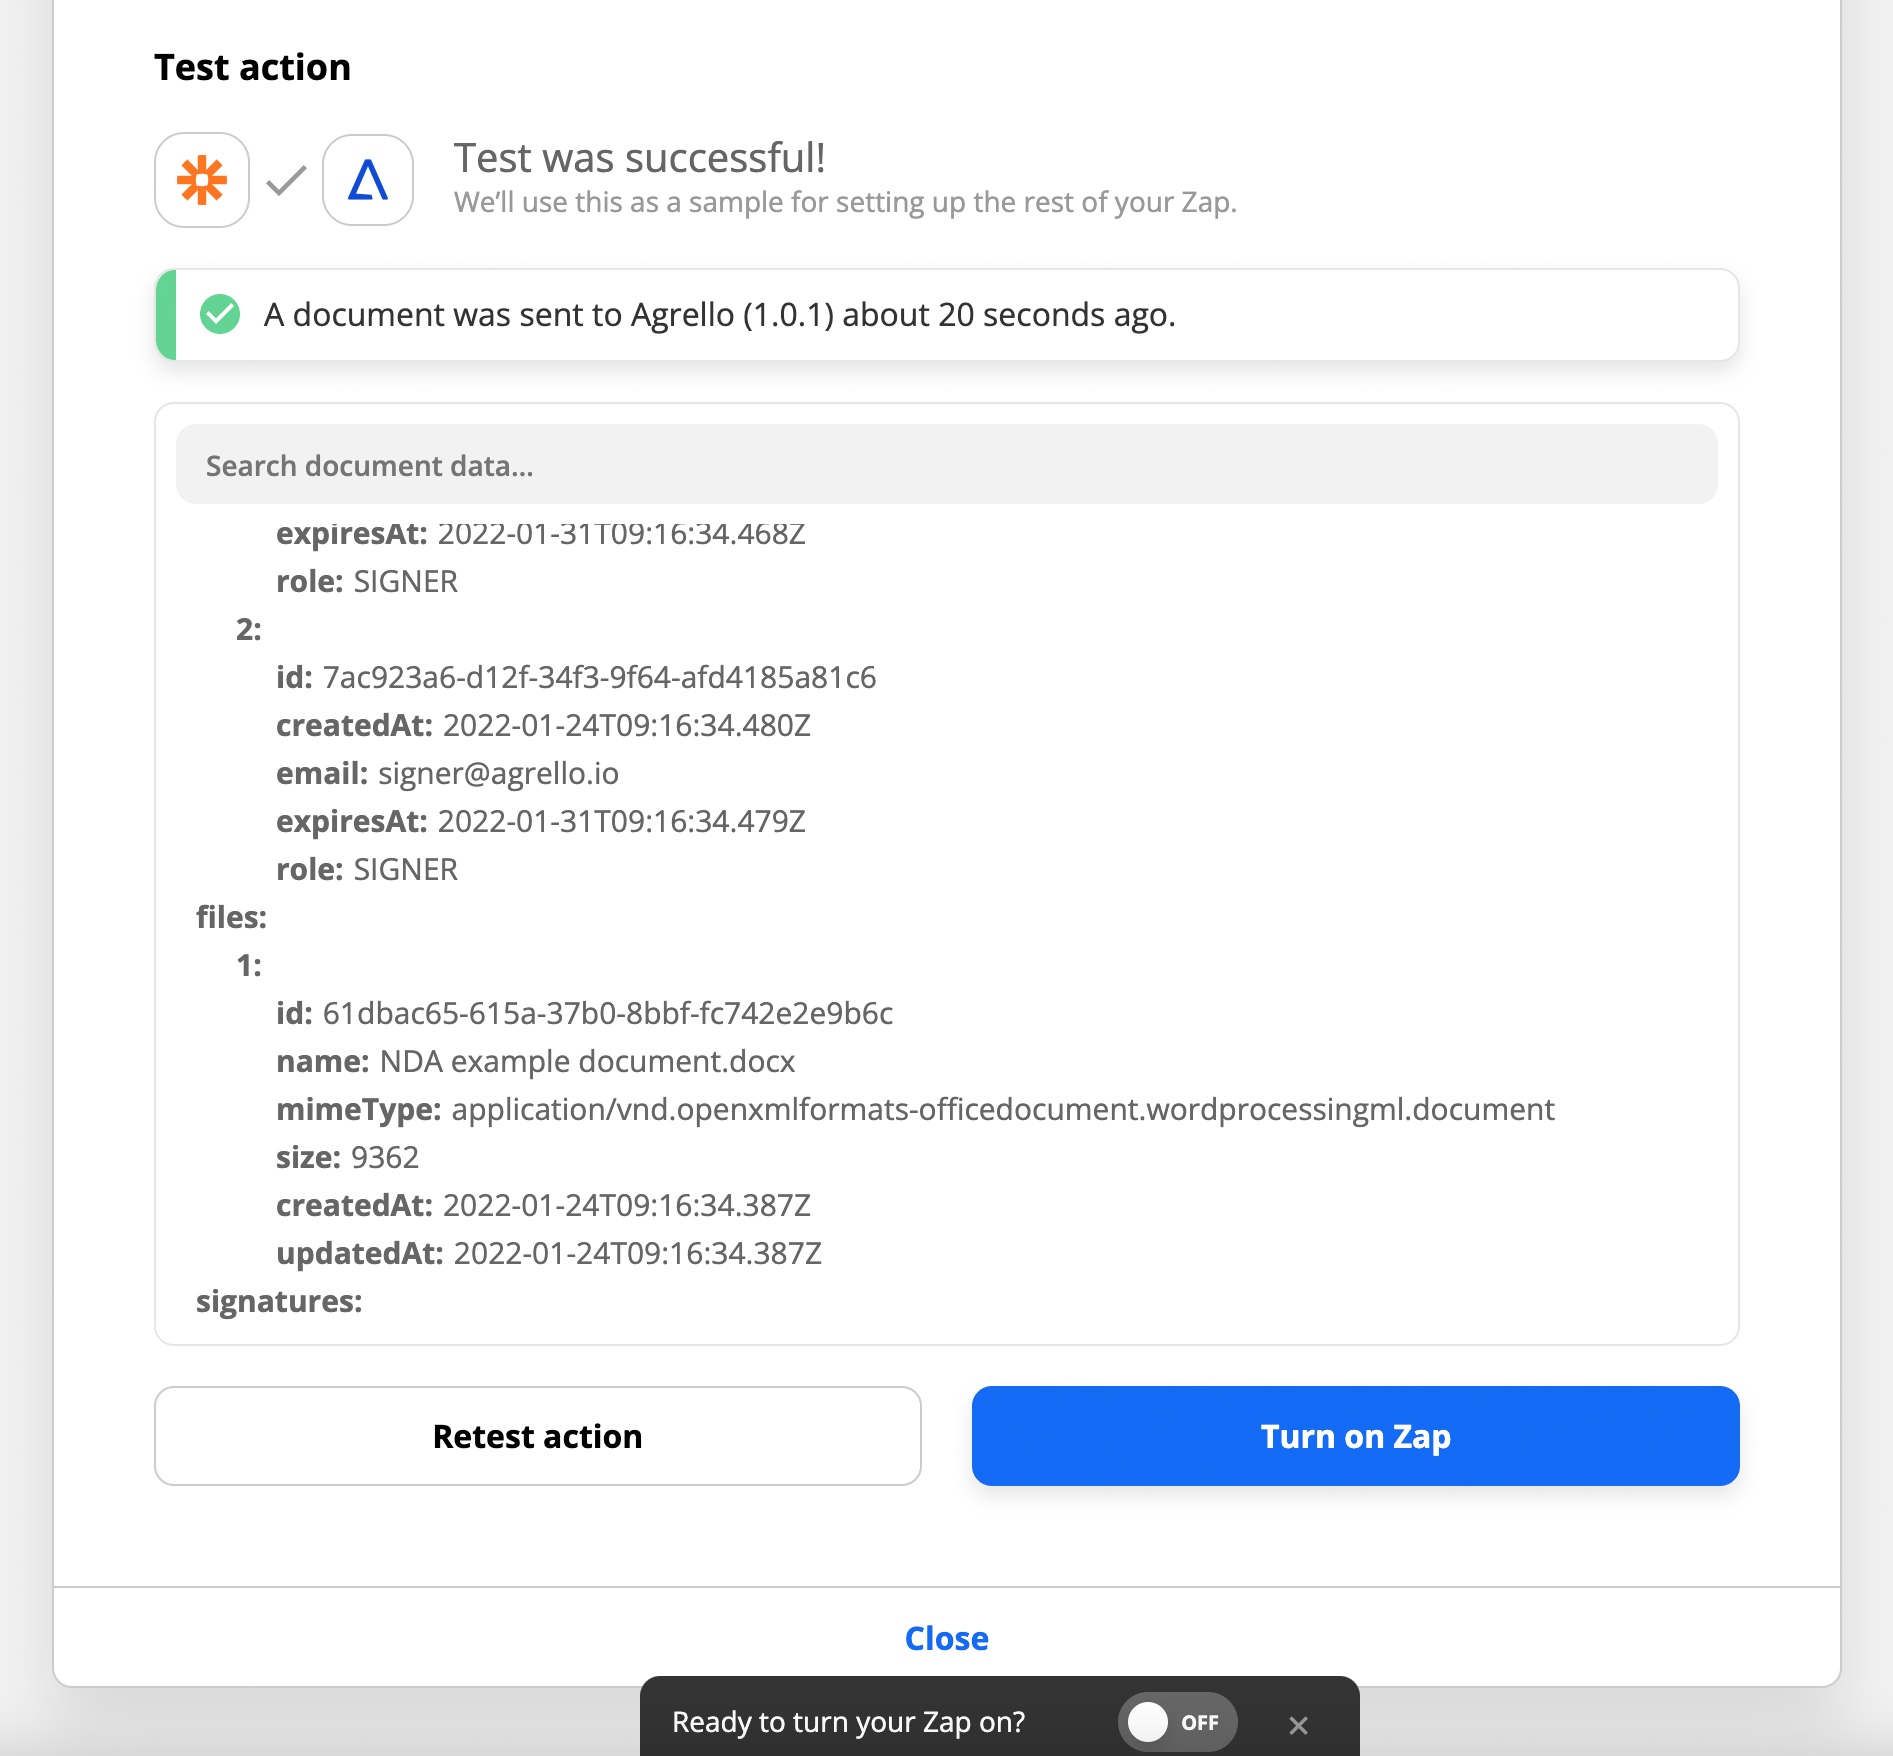Select participant 2 tree node

coord(248,629)
